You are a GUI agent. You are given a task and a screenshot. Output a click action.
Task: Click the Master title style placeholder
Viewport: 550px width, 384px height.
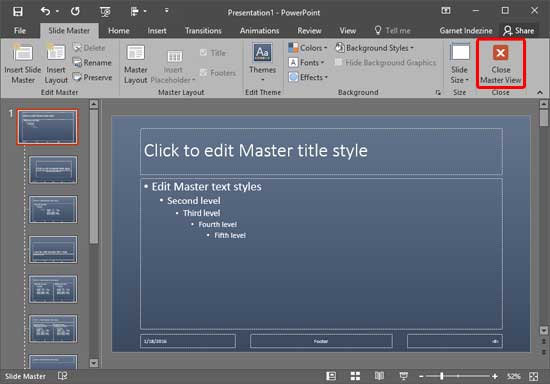pyautogui.click(x=321, y=151)
